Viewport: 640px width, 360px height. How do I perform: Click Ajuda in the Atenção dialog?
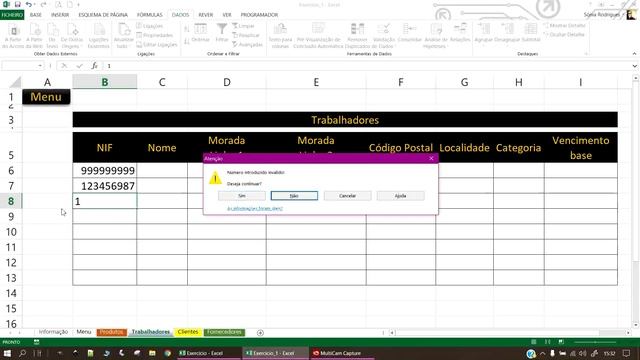coord(400,196)
